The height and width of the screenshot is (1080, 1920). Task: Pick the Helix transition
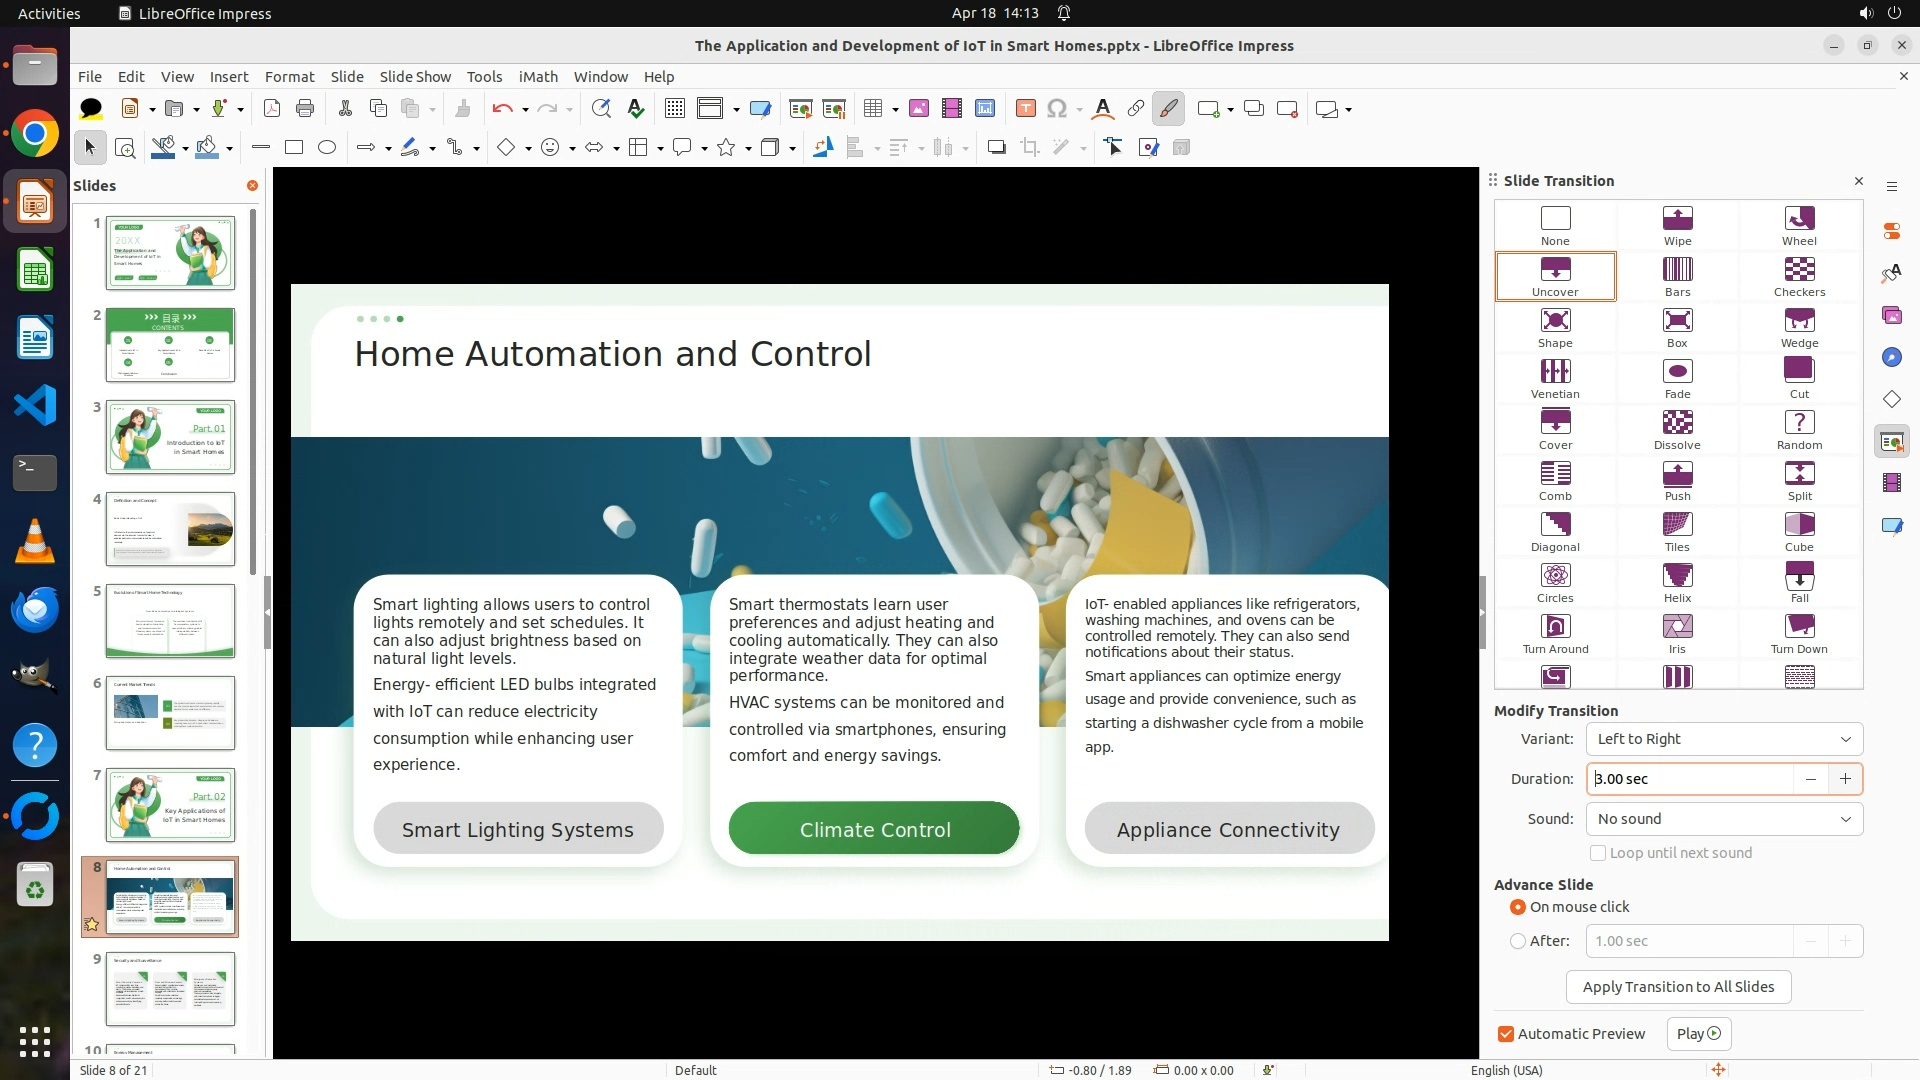coord(1677,582)
